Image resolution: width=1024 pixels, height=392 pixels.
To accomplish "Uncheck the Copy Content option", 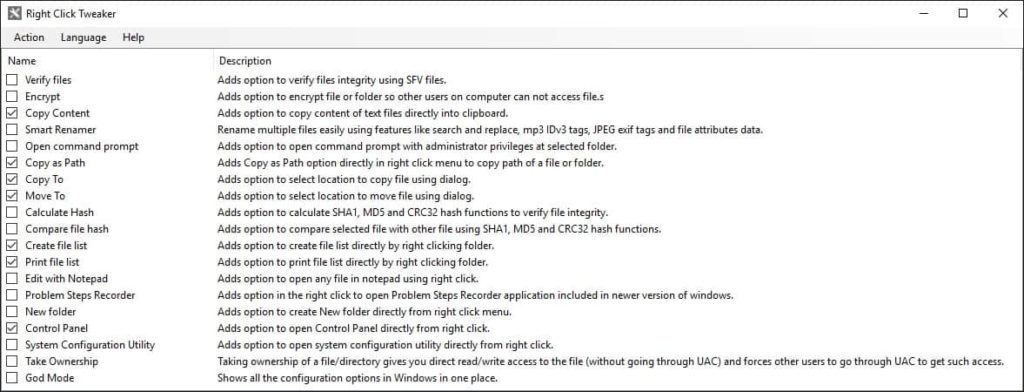I will point(12,113).
